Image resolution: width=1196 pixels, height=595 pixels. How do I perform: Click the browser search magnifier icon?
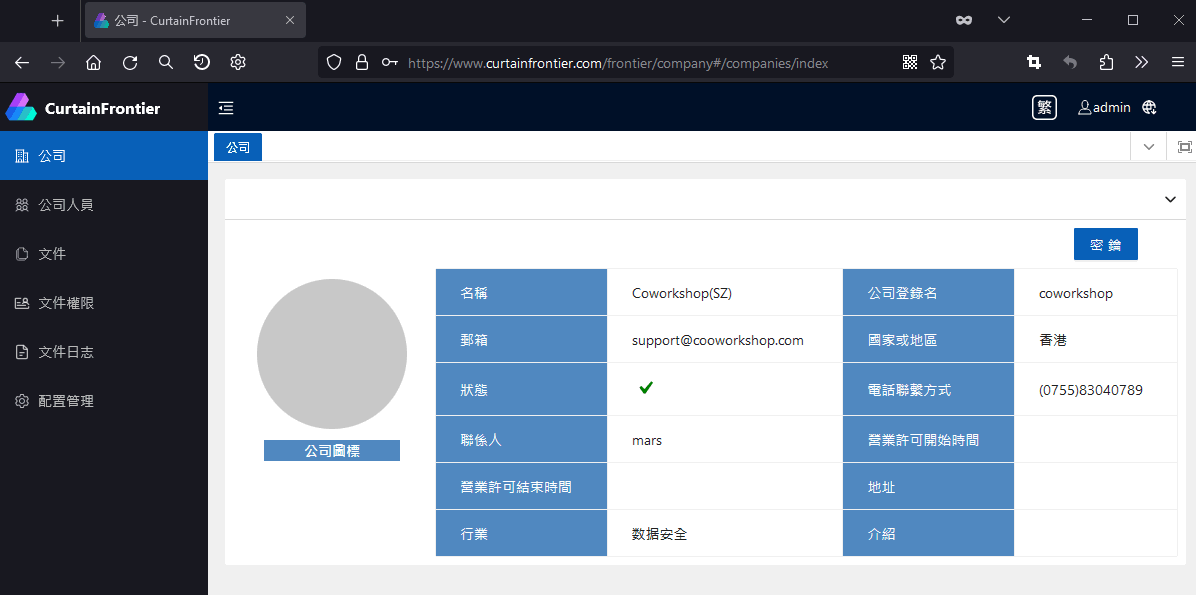166,63
